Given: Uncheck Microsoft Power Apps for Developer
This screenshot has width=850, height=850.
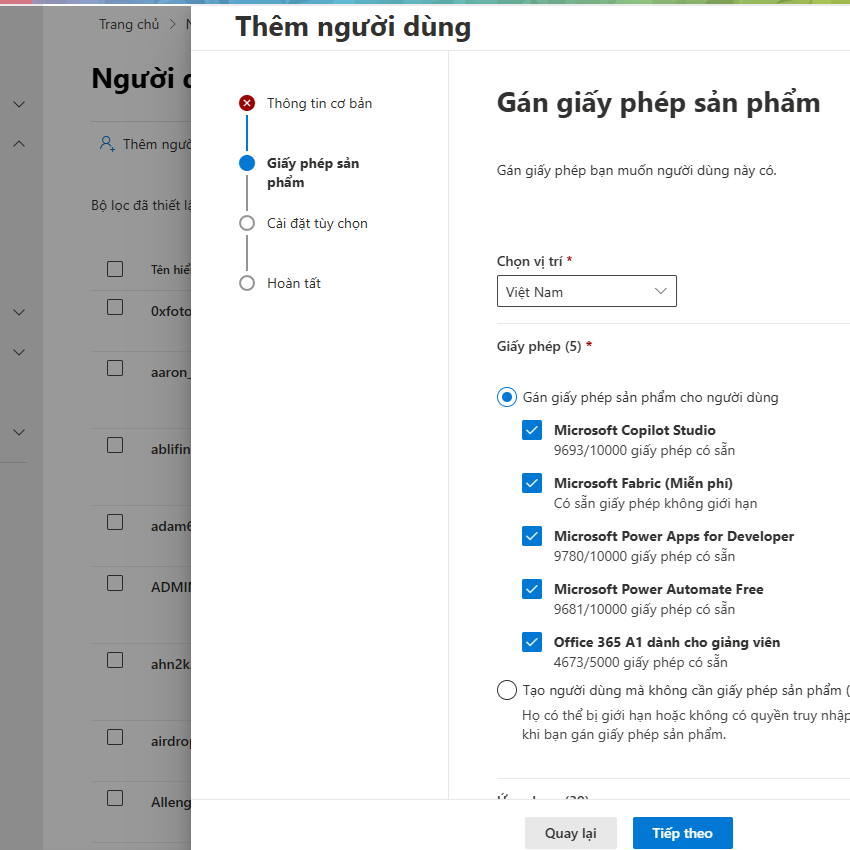Looking at the screenshot, I should coord(532,536).
